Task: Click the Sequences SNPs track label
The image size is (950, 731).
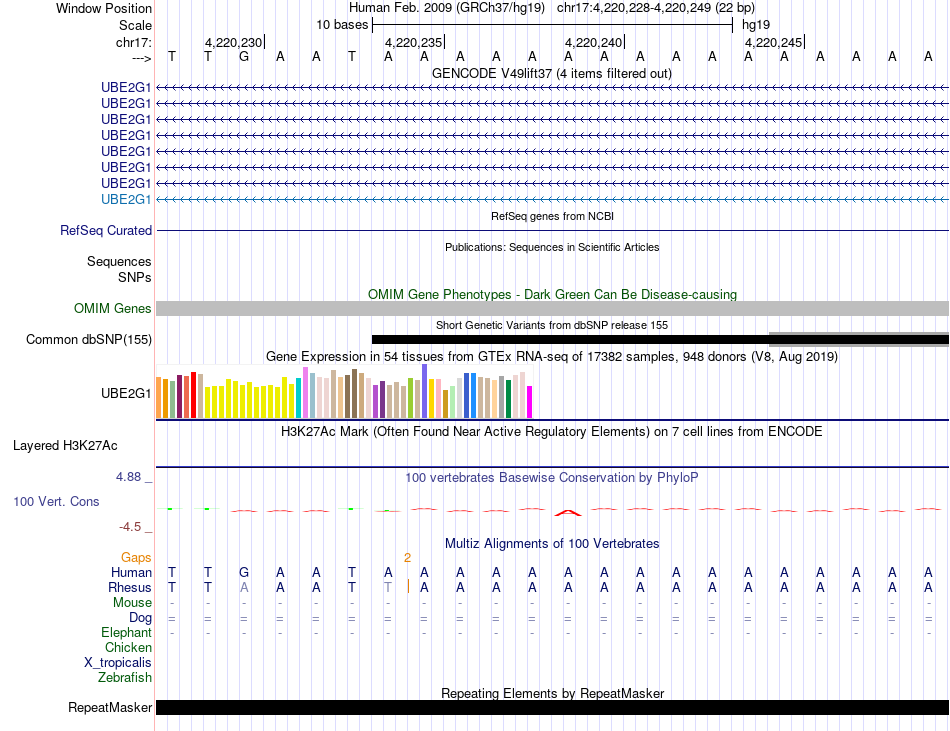Action: pyautogui.click(x=119, y=270)
